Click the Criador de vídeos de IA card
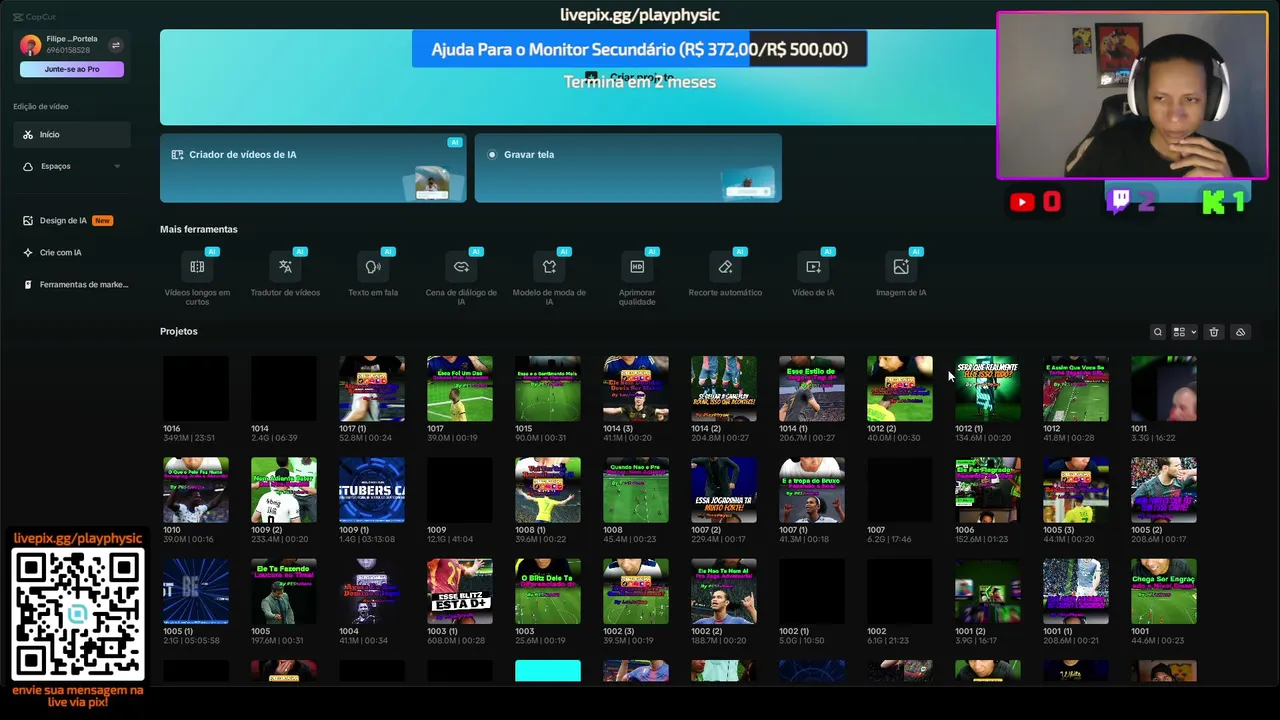 [x=313, y=168]
